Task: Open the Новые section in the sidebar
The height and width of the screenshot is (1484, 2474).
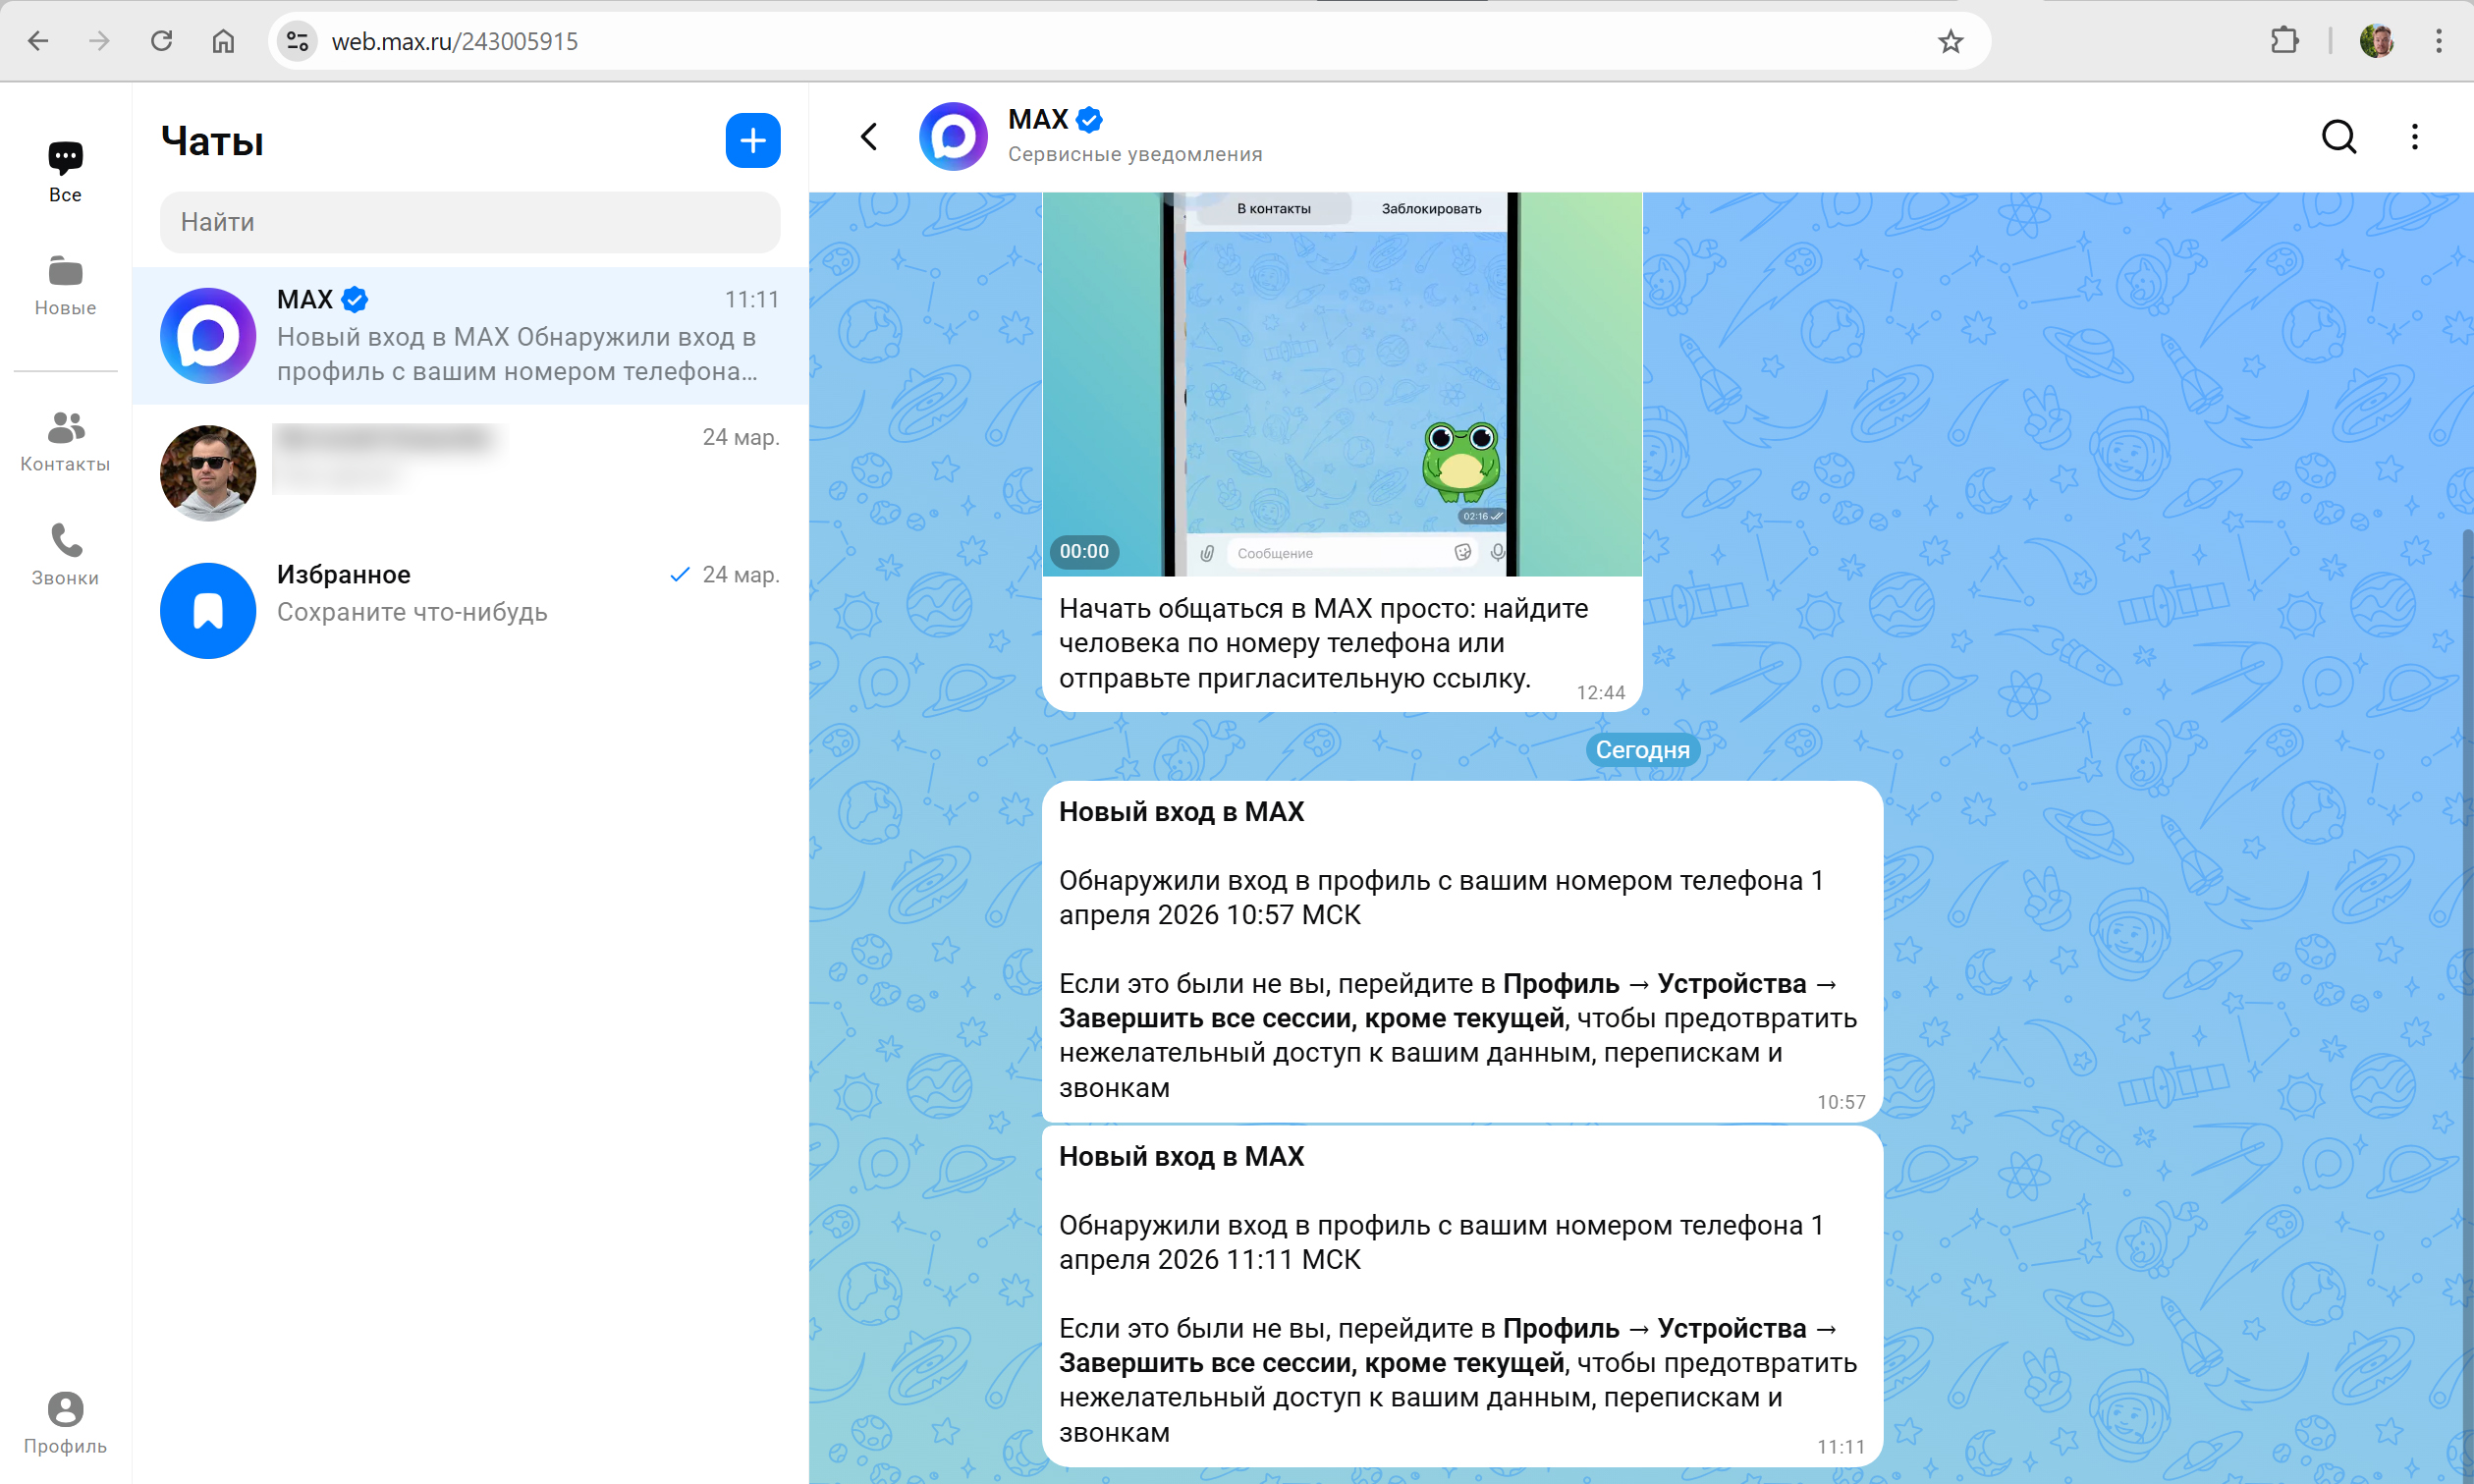Action: pos(64,285)
